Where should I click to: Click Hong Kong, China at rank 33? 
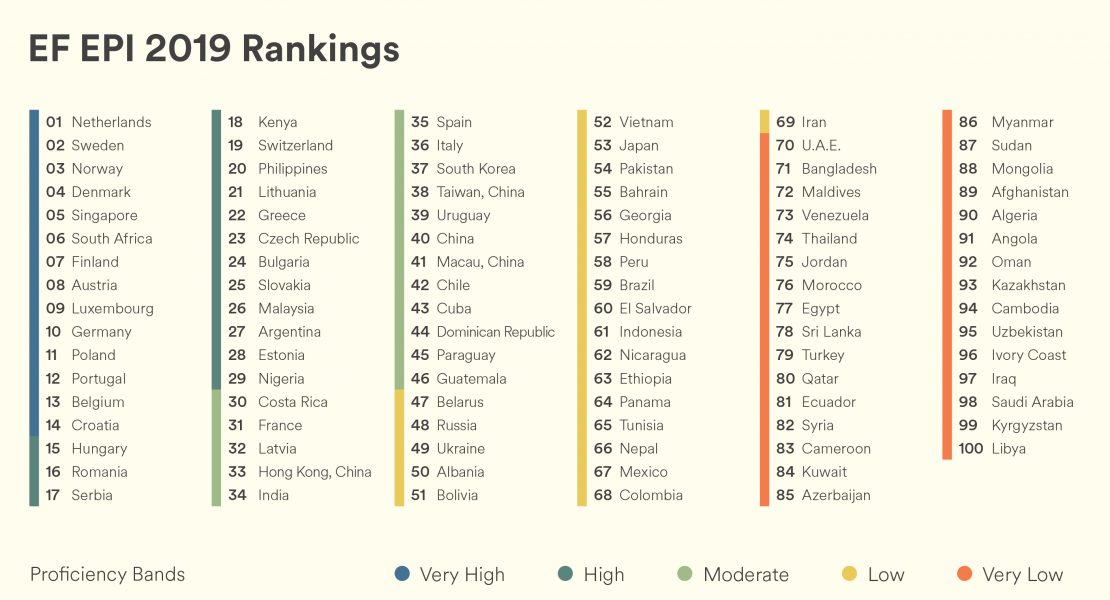[x=314, y=472]
